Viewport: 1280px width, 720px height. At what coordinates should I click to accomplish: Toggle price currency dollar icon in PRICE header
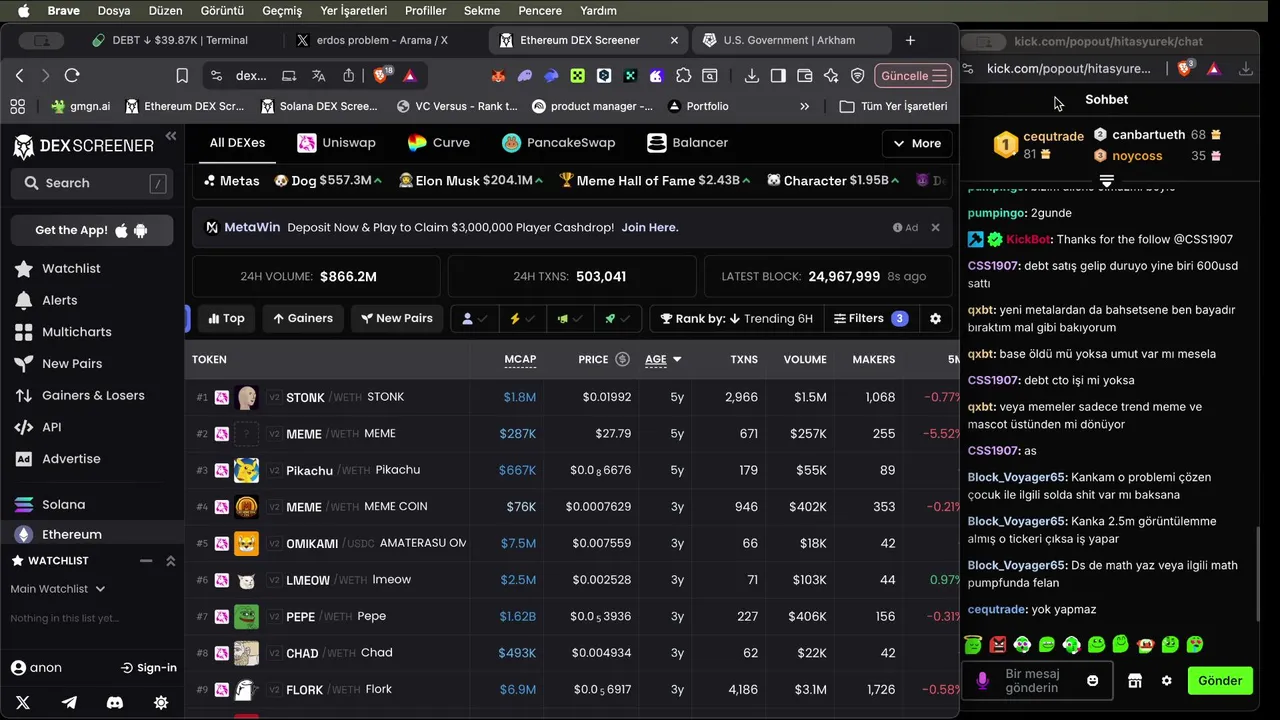click(622, 359)
